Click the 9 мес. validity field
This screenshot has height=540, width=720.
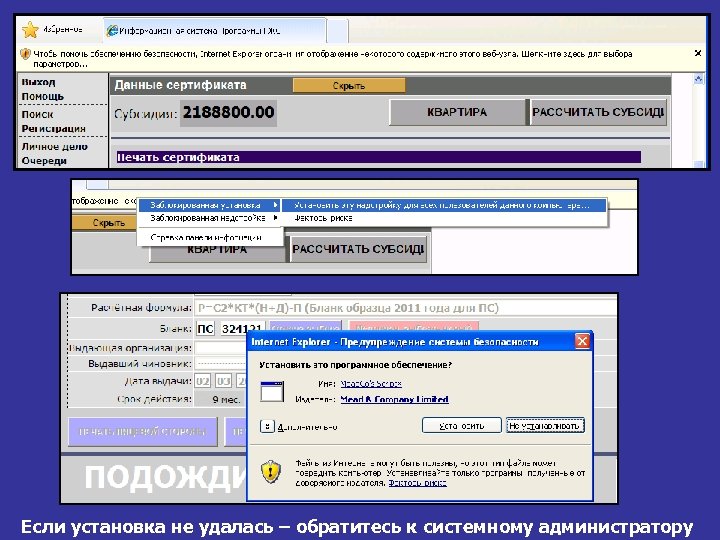221,399
